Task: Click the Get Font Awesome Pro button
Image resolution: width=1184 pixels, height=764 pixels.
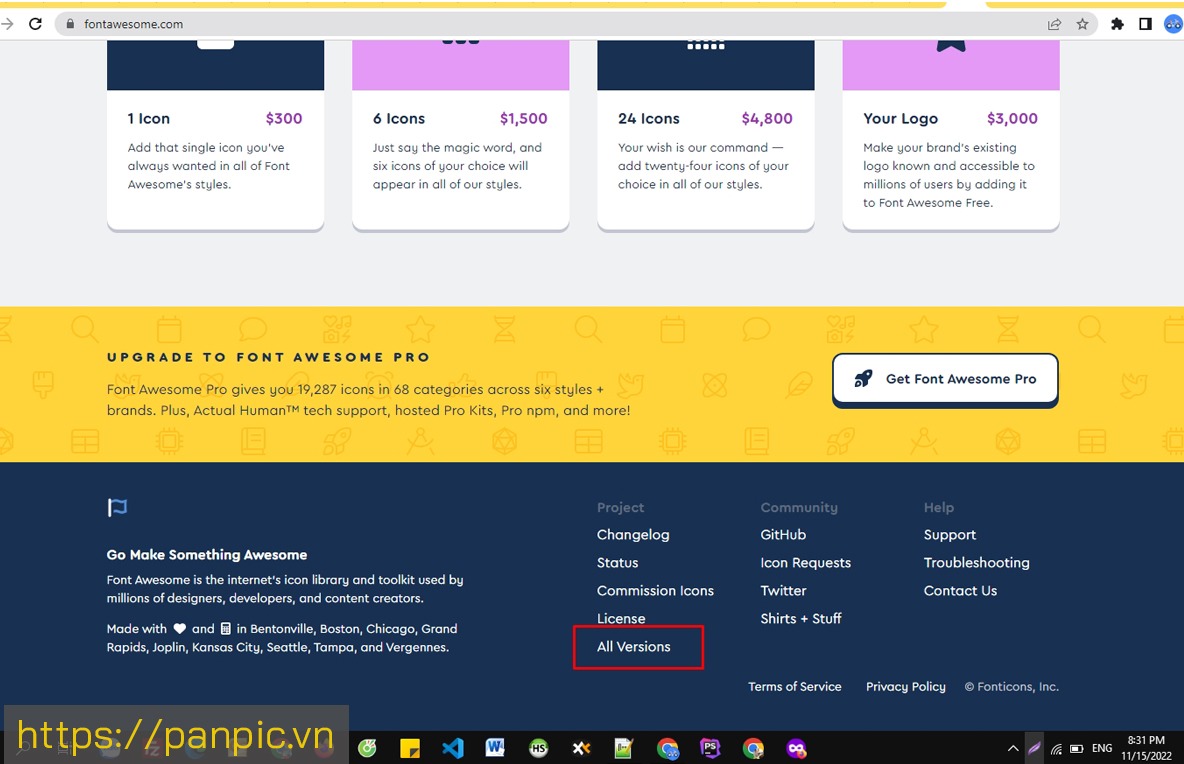Action: [x=945, y=380]
